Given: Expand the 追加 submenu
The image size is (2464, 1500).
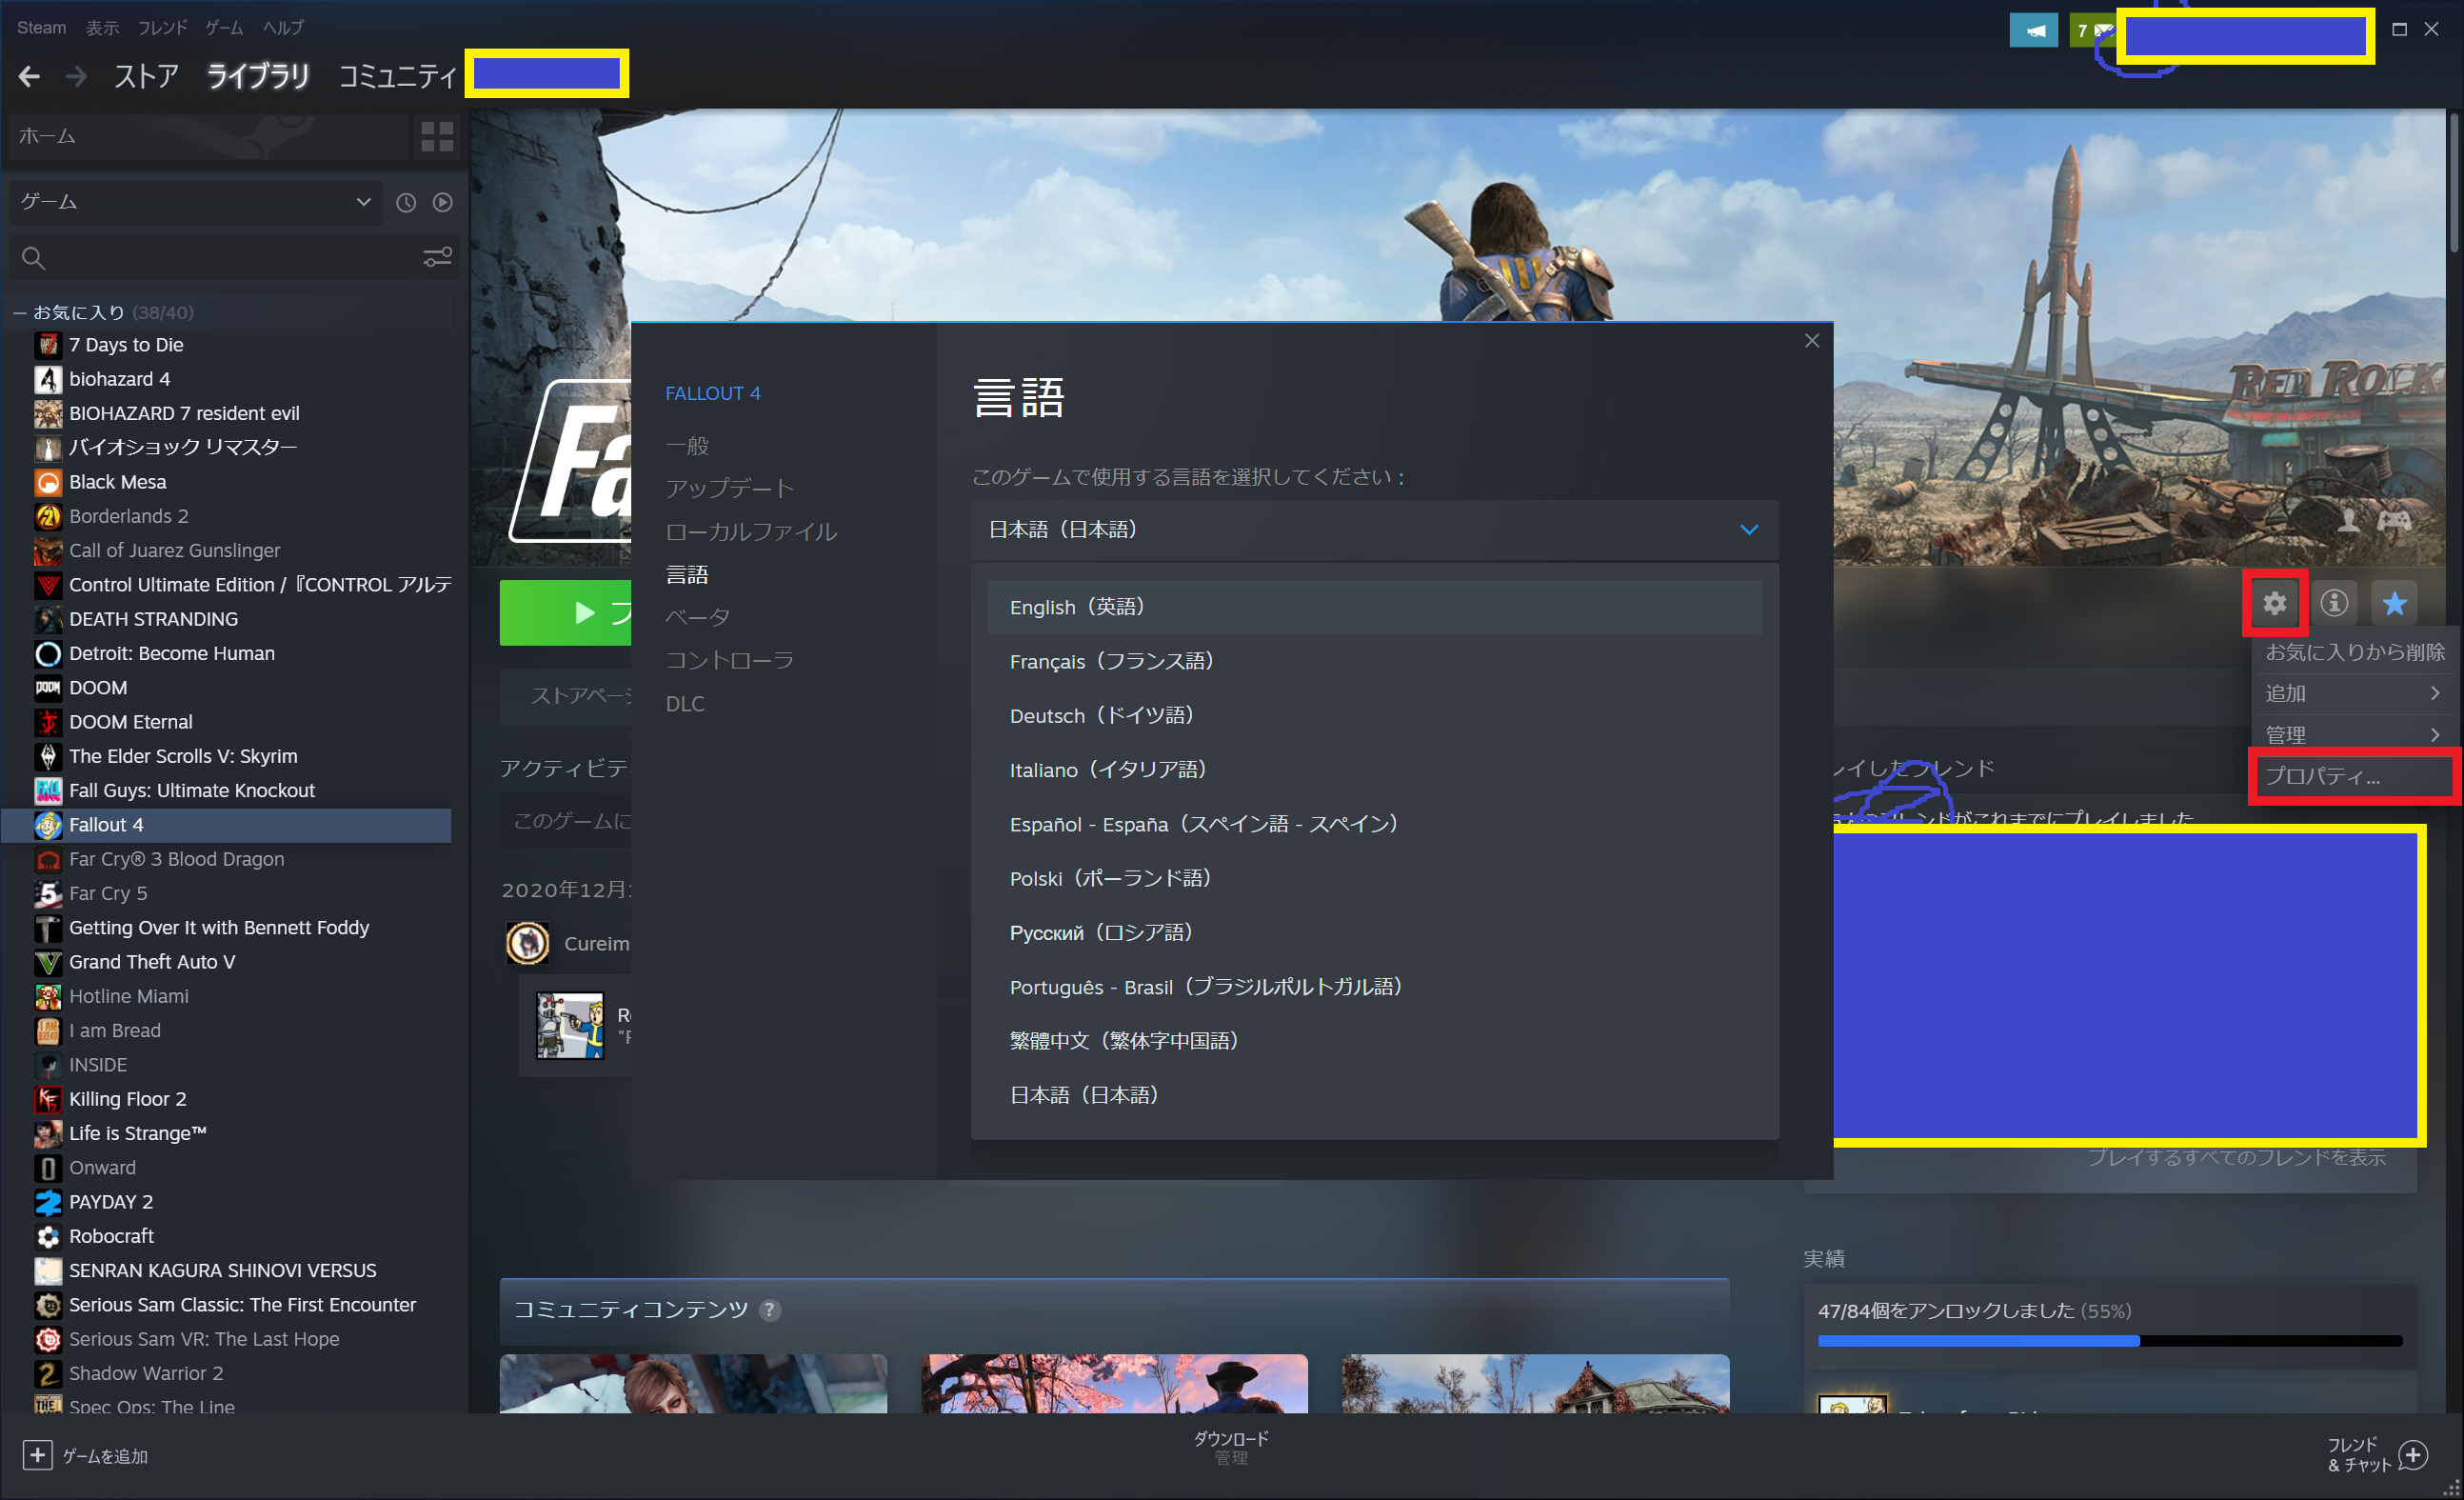Looking at the screenshot, I should [x=2353, y=693].
